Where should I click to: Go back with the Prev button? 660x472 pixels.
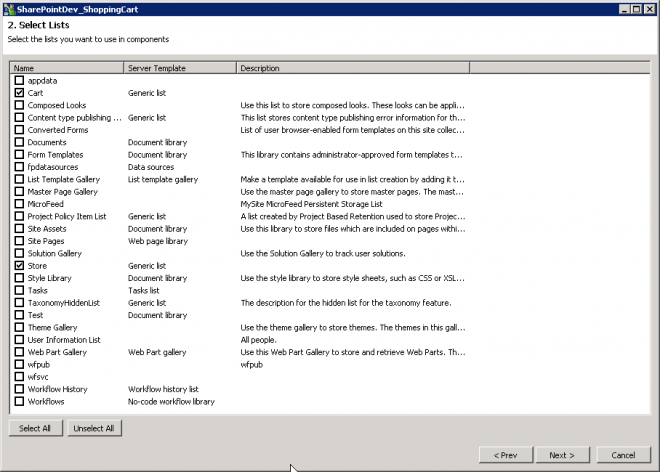coord(506,455)
